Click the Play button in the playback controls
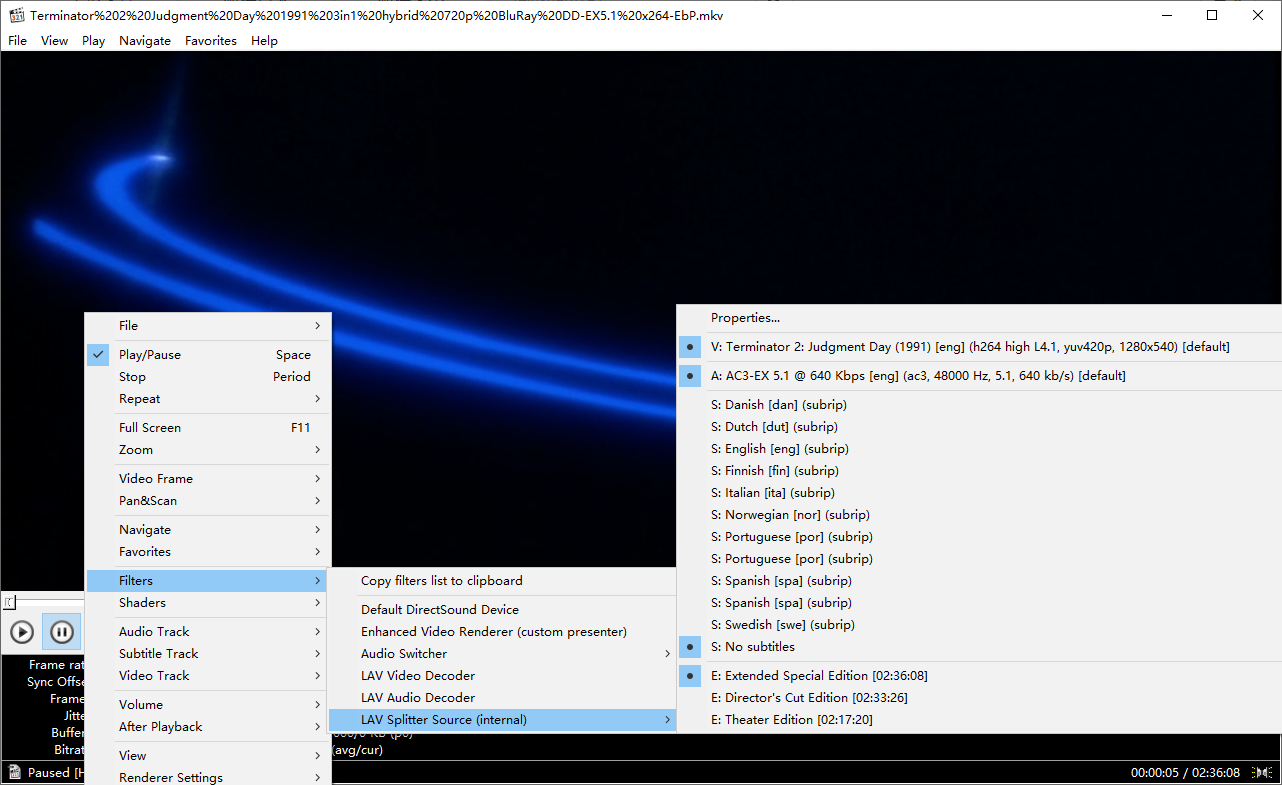This screenshot has height=785, width=1282. click(x=22, y=632)
